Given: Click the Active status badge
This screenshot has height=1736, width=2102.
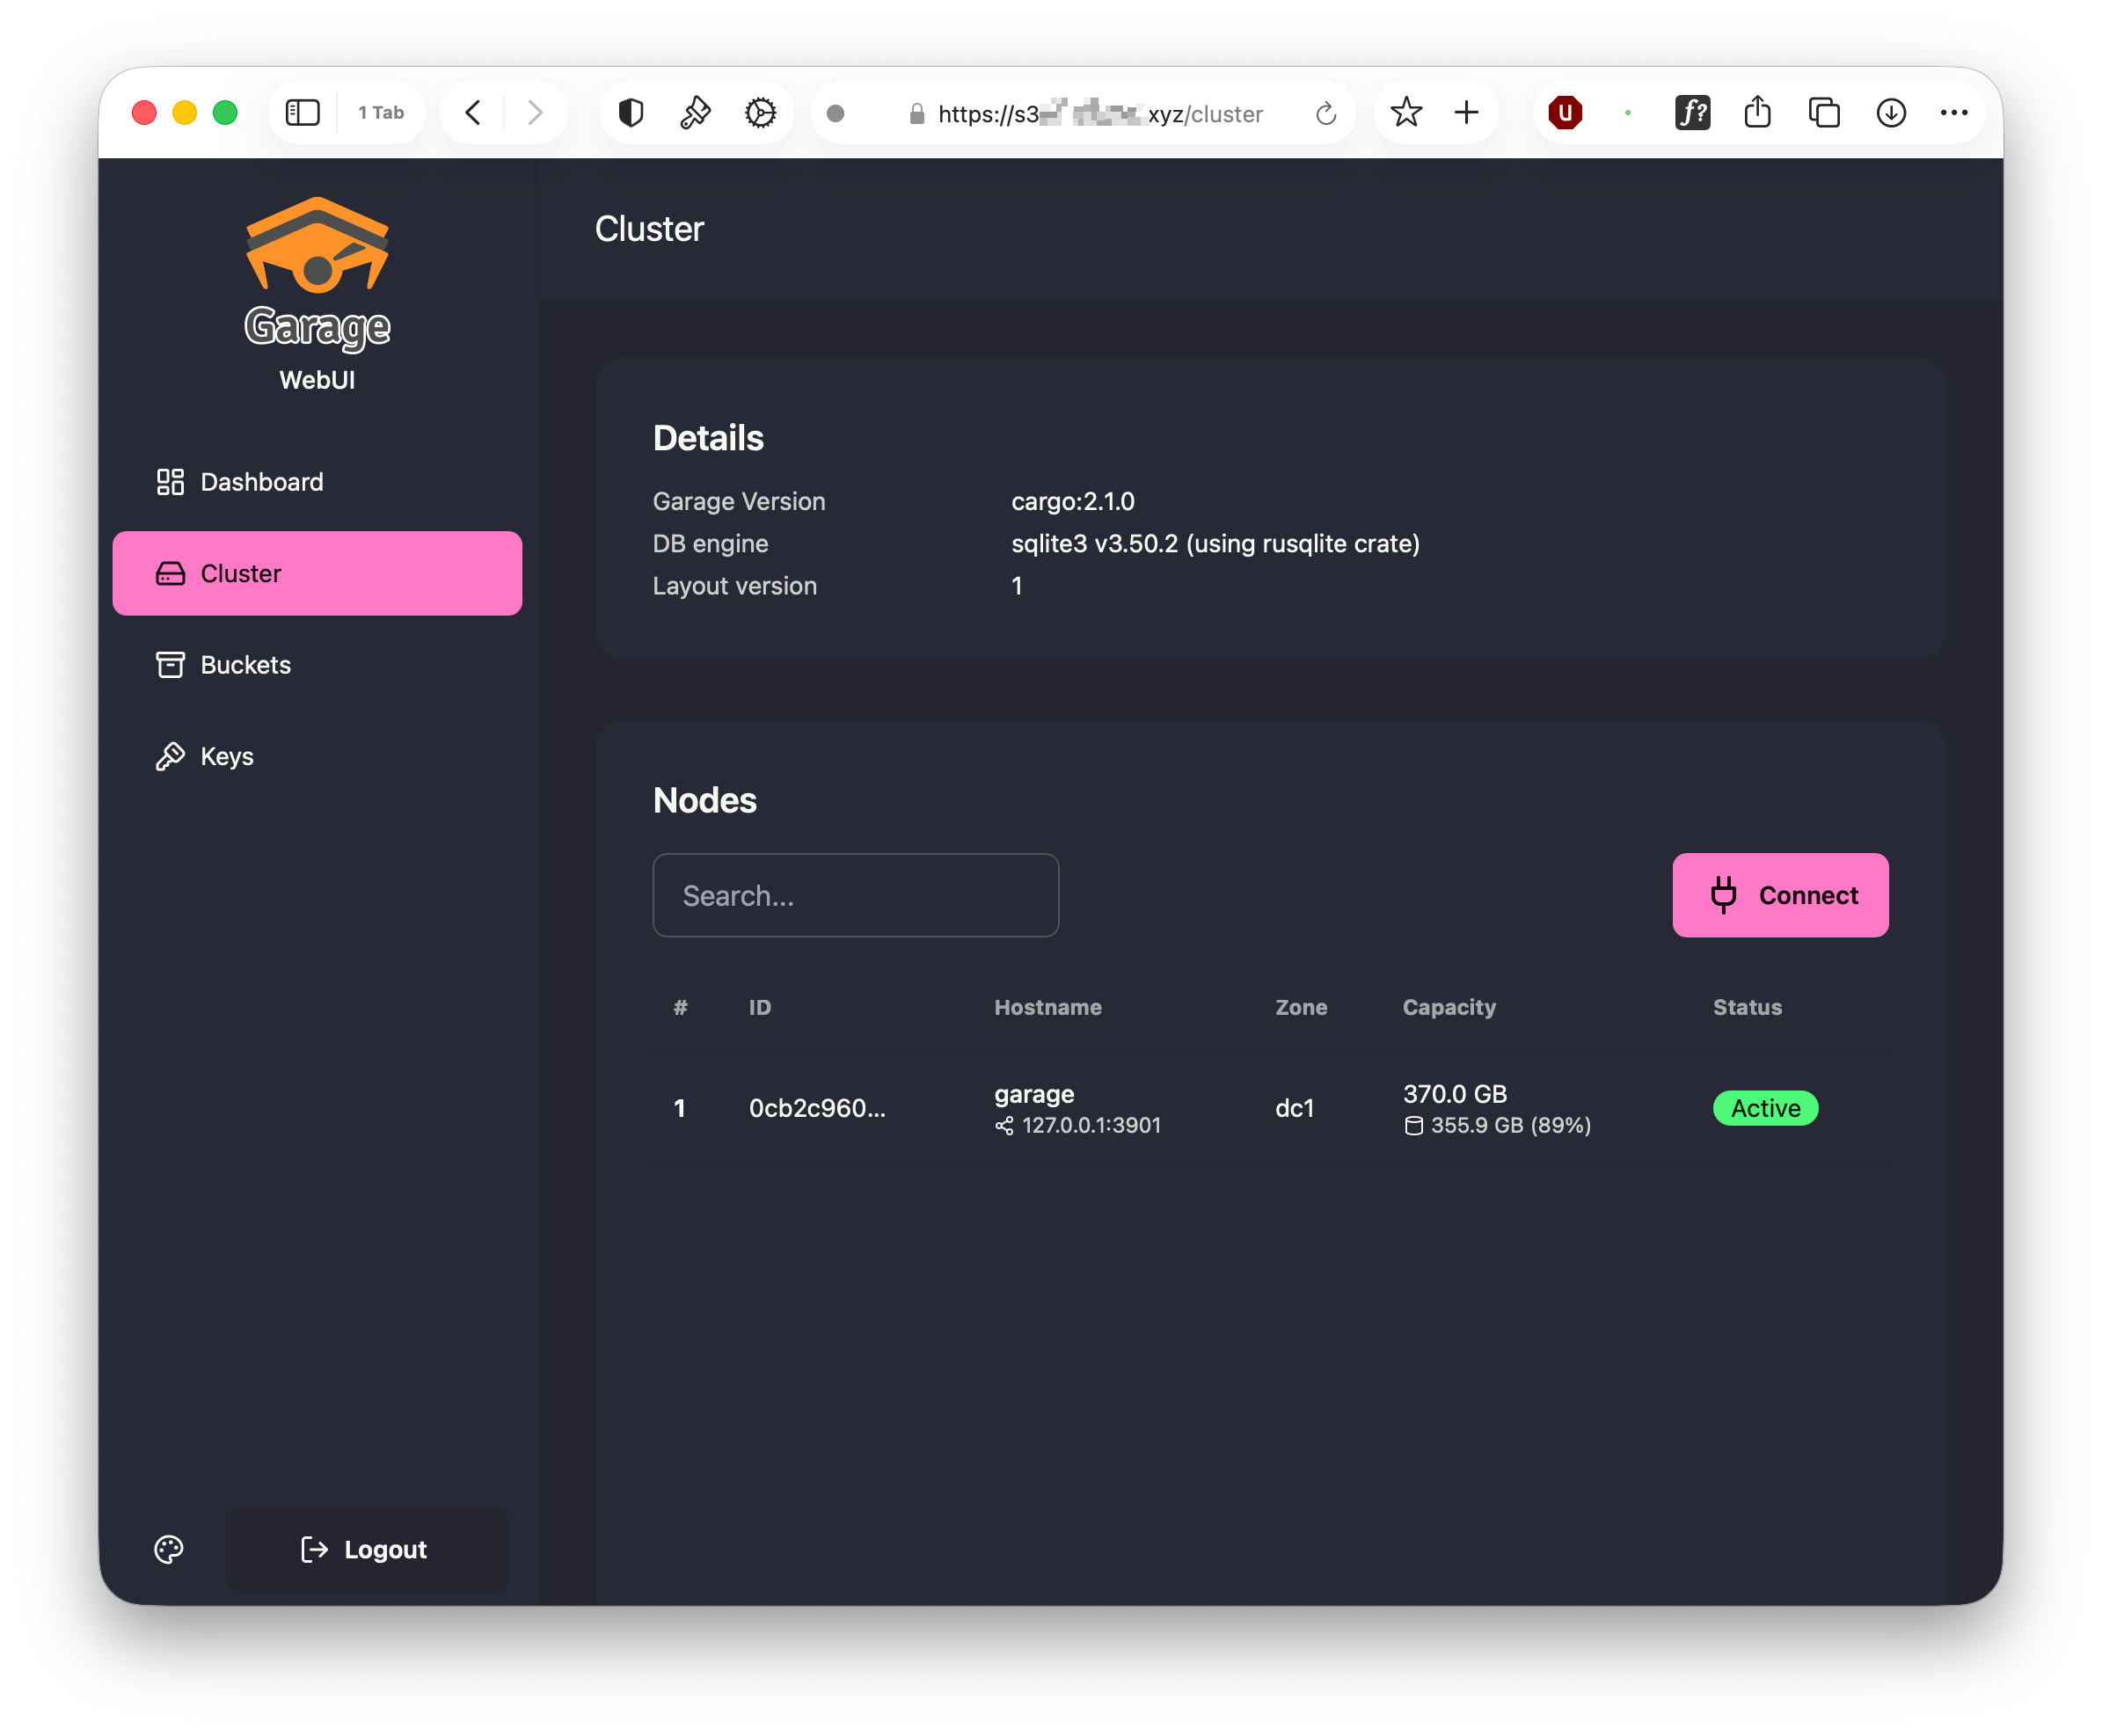Looking at the screenshot, I should pos(1765,1108).
